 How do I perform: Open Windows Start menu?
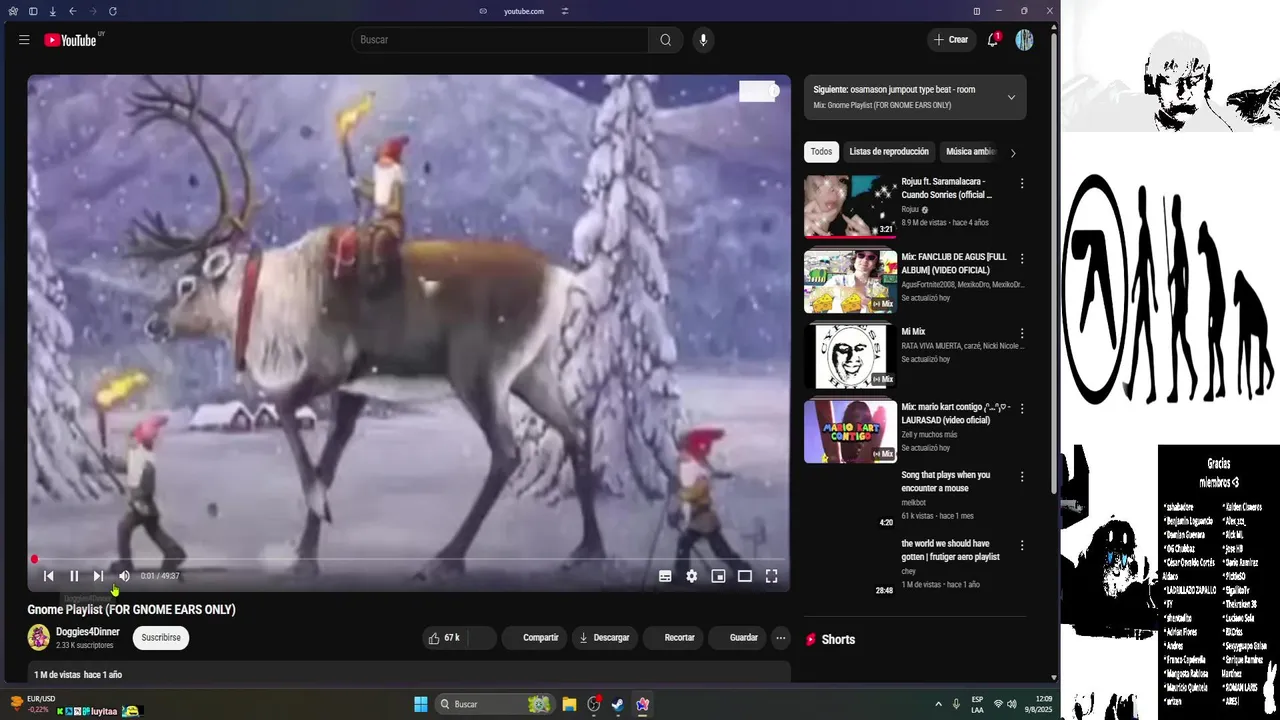tap(421, 704)
